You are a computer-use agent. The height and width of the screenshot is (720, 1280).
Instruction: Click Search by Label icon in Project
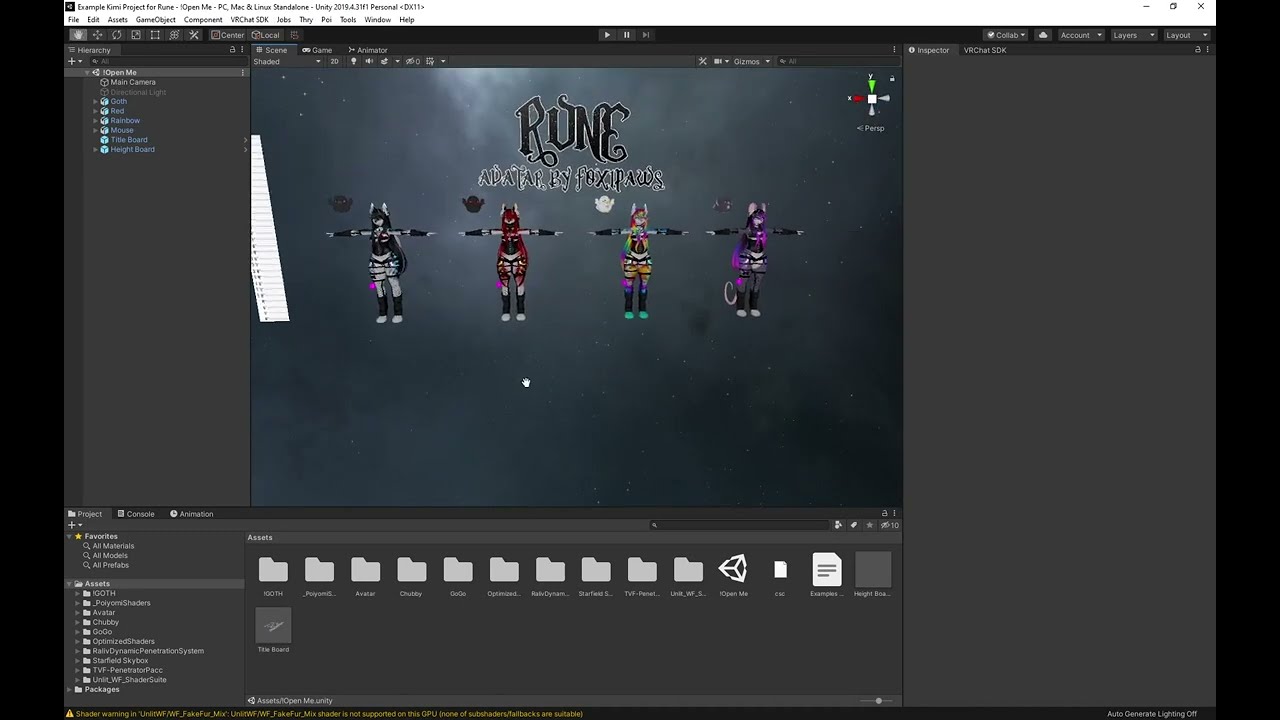point(853,525)
